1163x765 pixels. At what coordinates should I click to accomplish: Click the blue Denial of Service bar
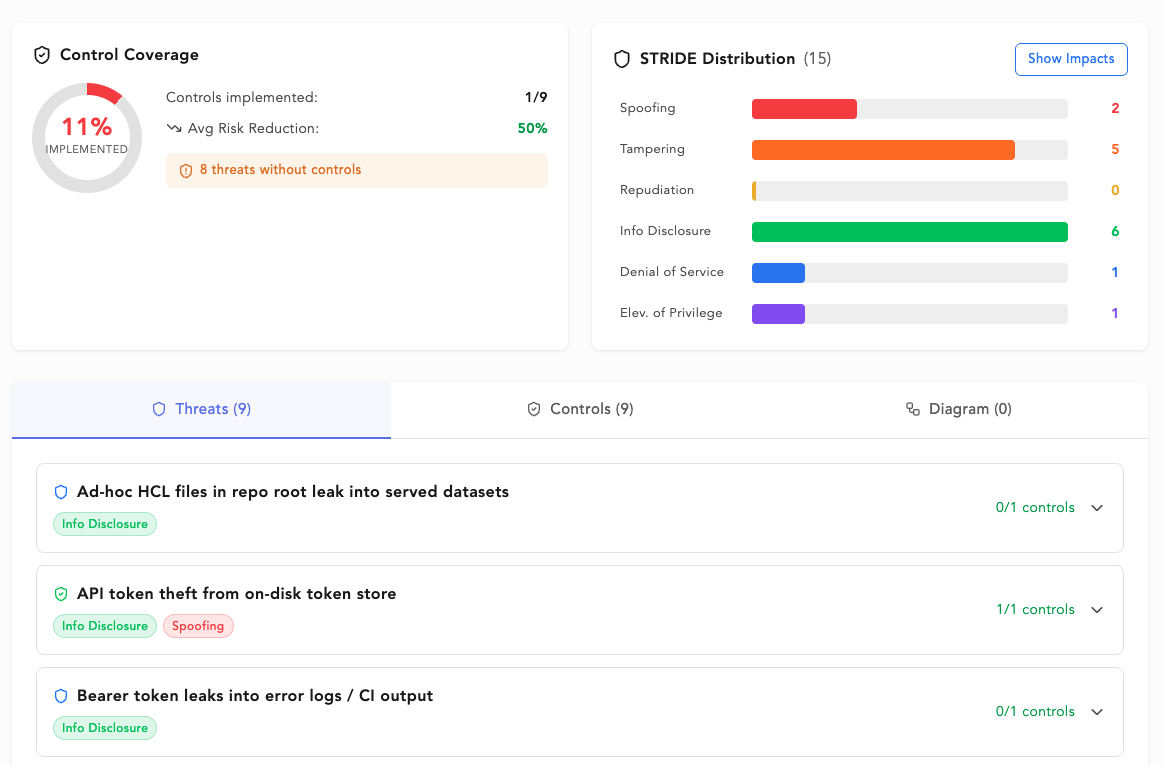tap(778, 273)
